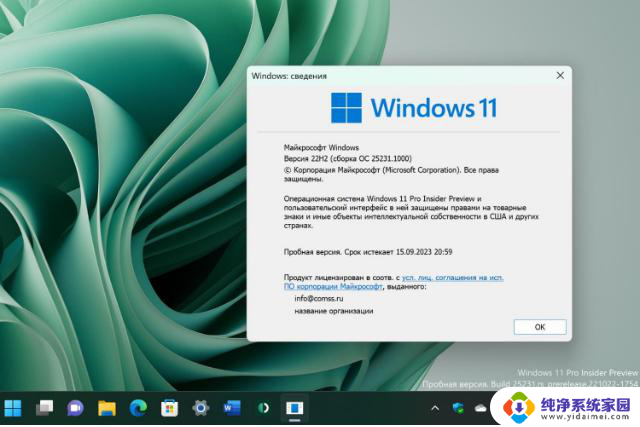Image resolution: width=640 pixels, height=427 pixels.
Task: Launch the Chat app from taskbar
Action: [75, 408]
